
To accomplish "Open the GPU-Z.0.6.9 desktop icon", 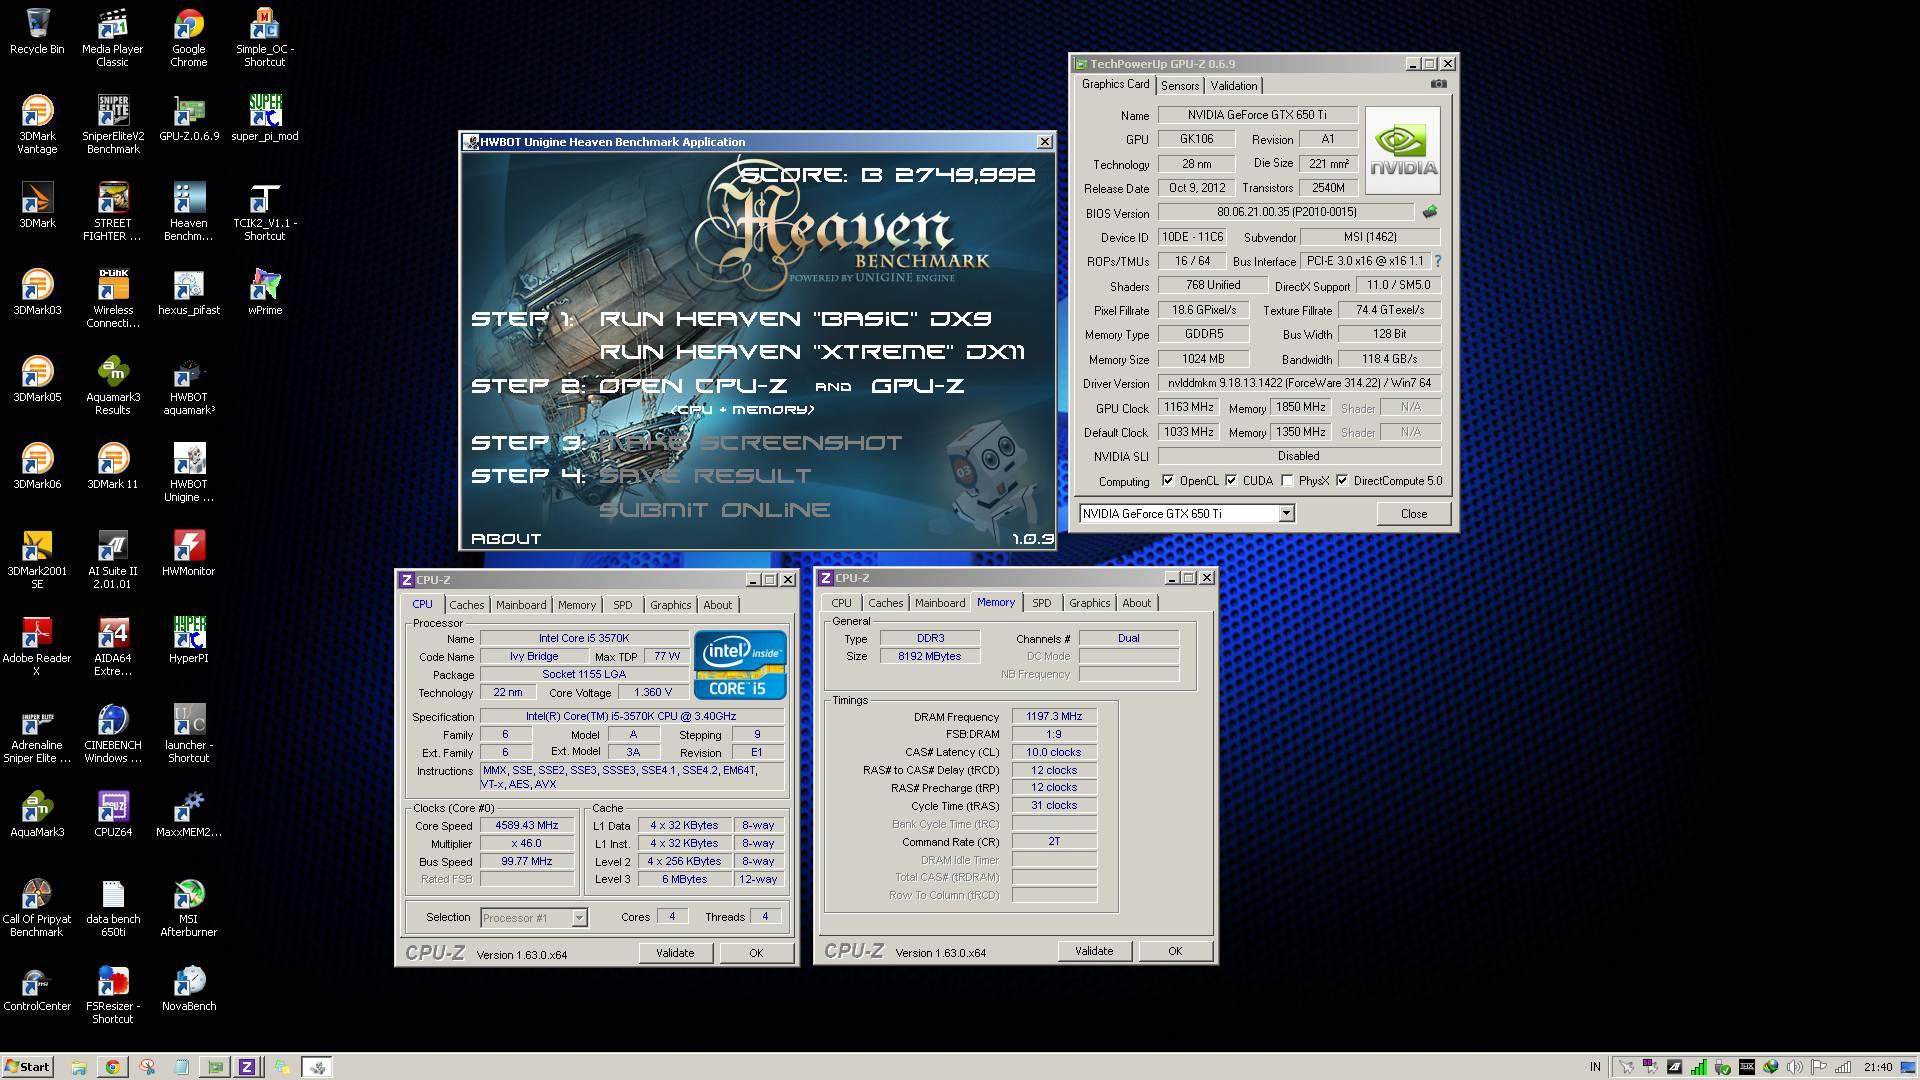I will click(188, 118).
